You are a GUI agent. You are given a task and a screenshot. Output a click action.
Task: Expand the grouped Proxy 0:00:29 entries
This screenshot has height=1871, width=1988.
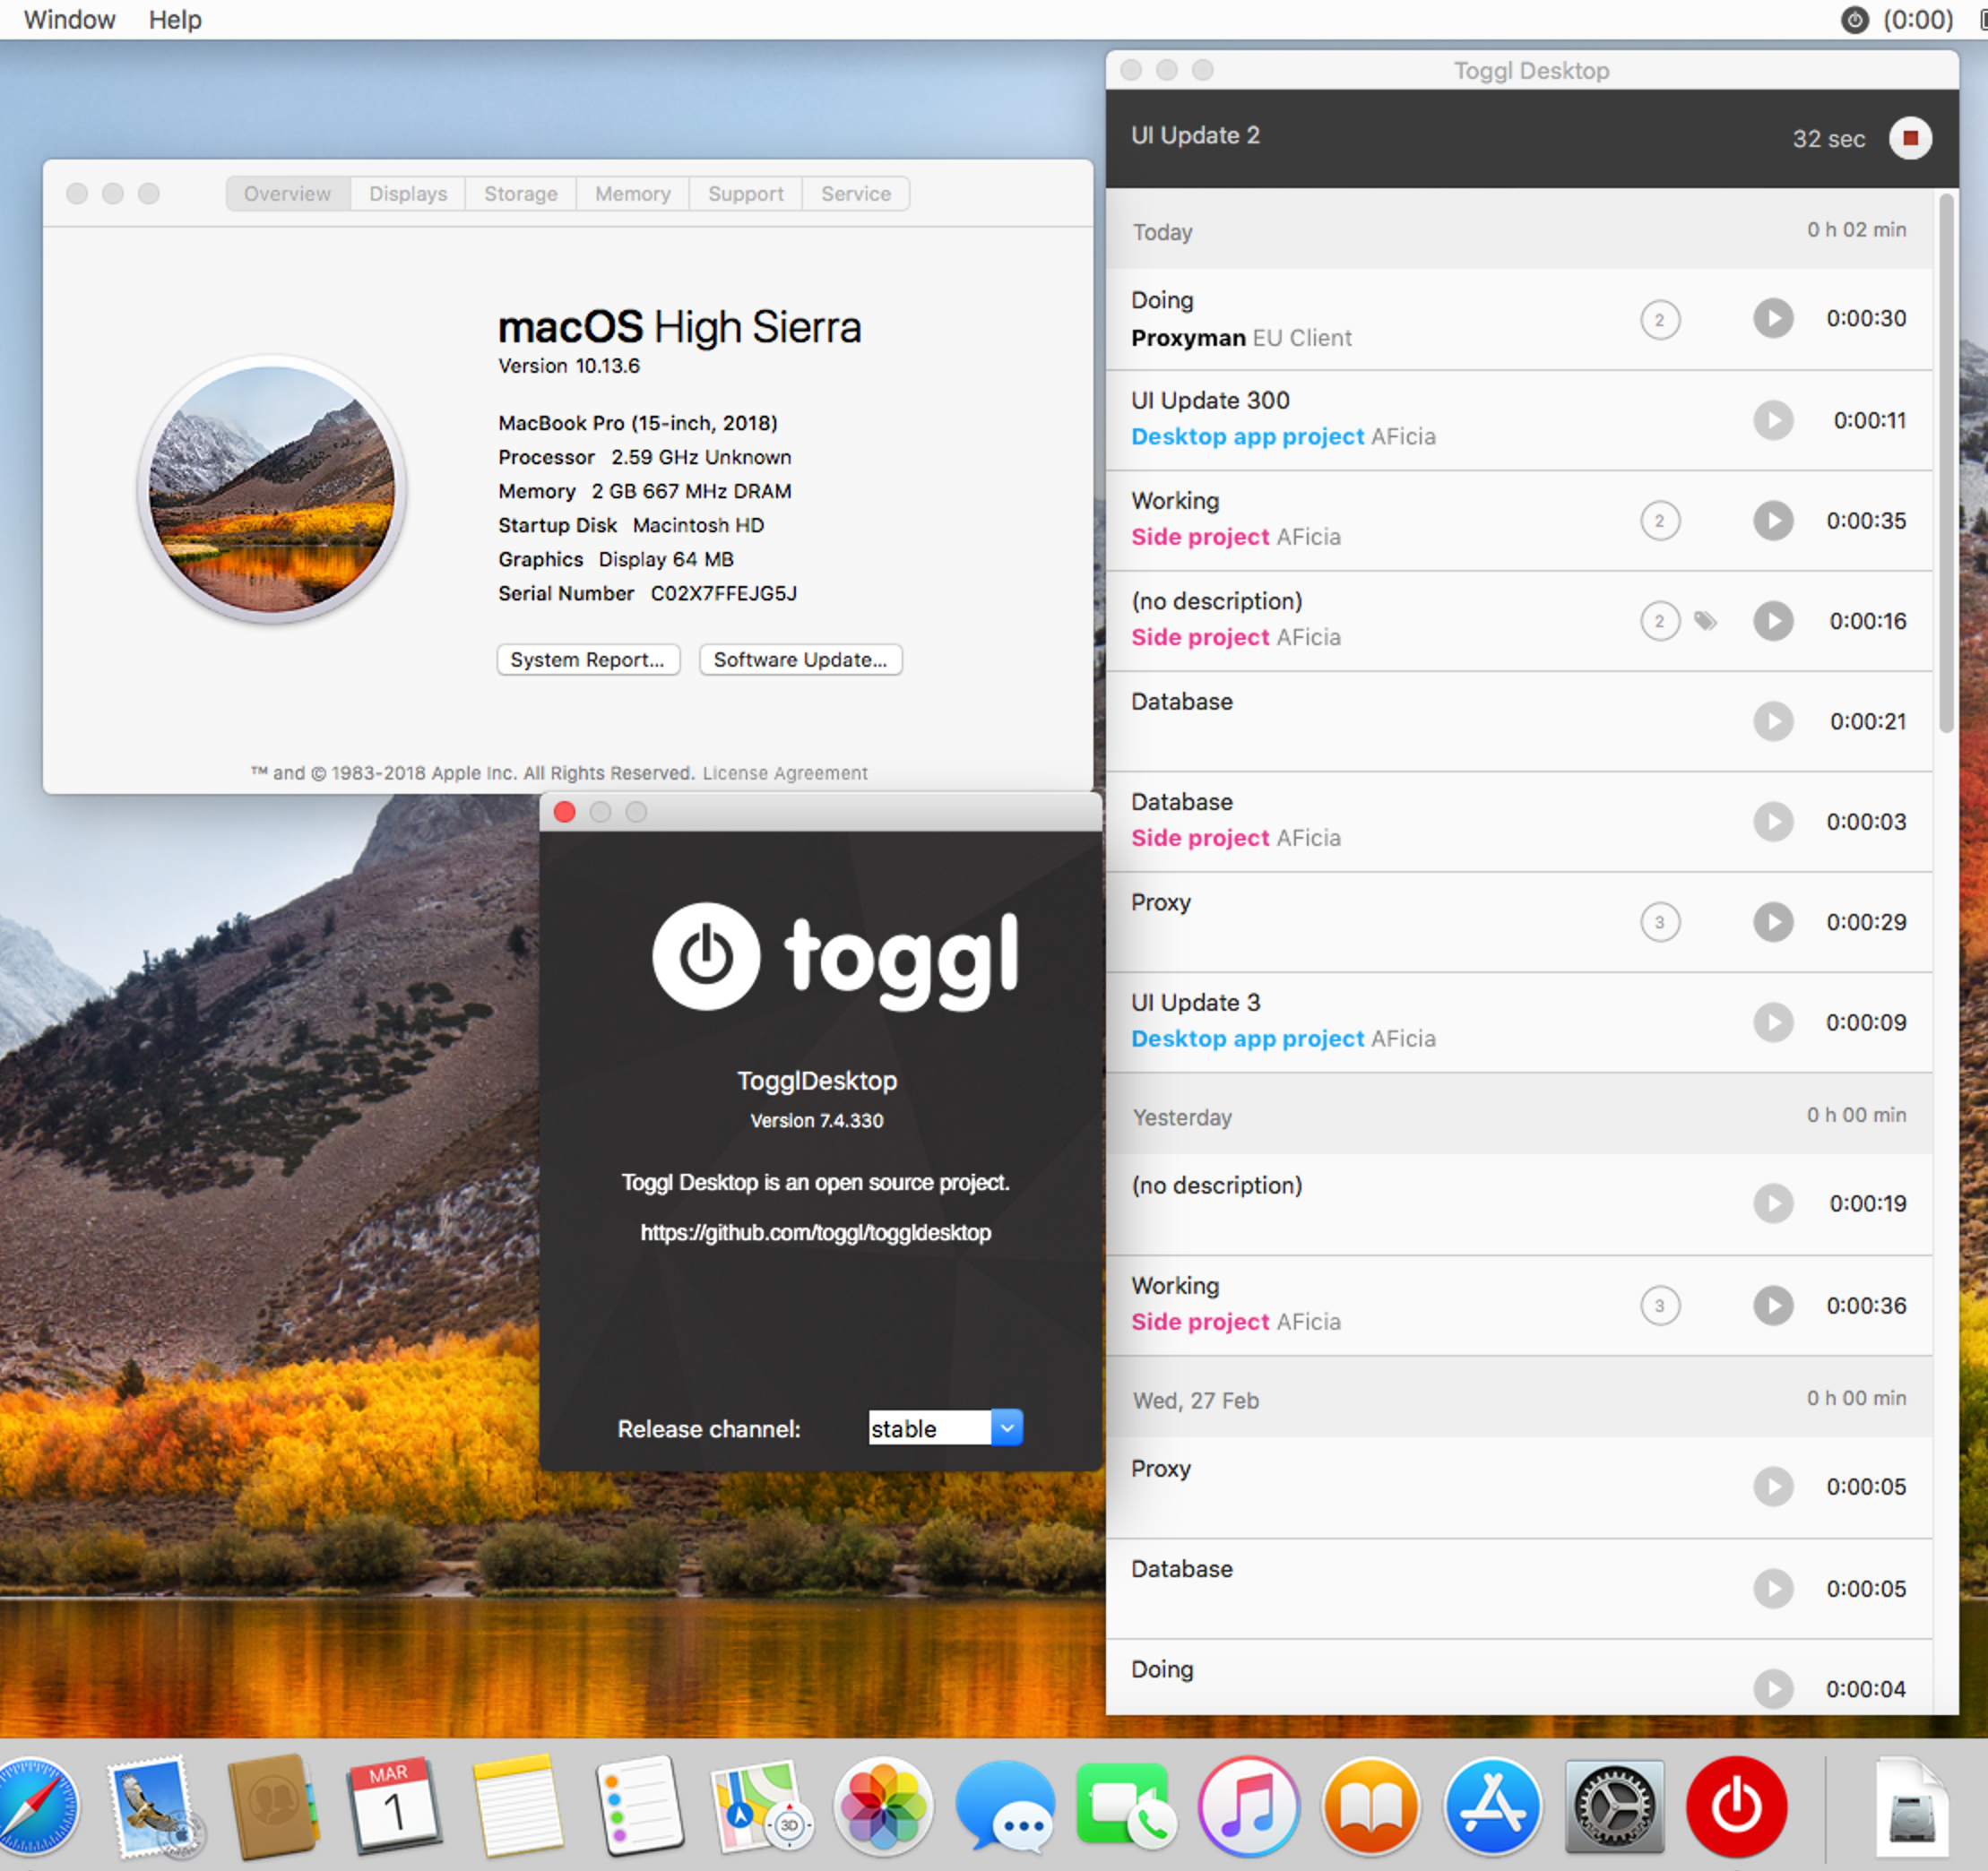click(1660, 922)
